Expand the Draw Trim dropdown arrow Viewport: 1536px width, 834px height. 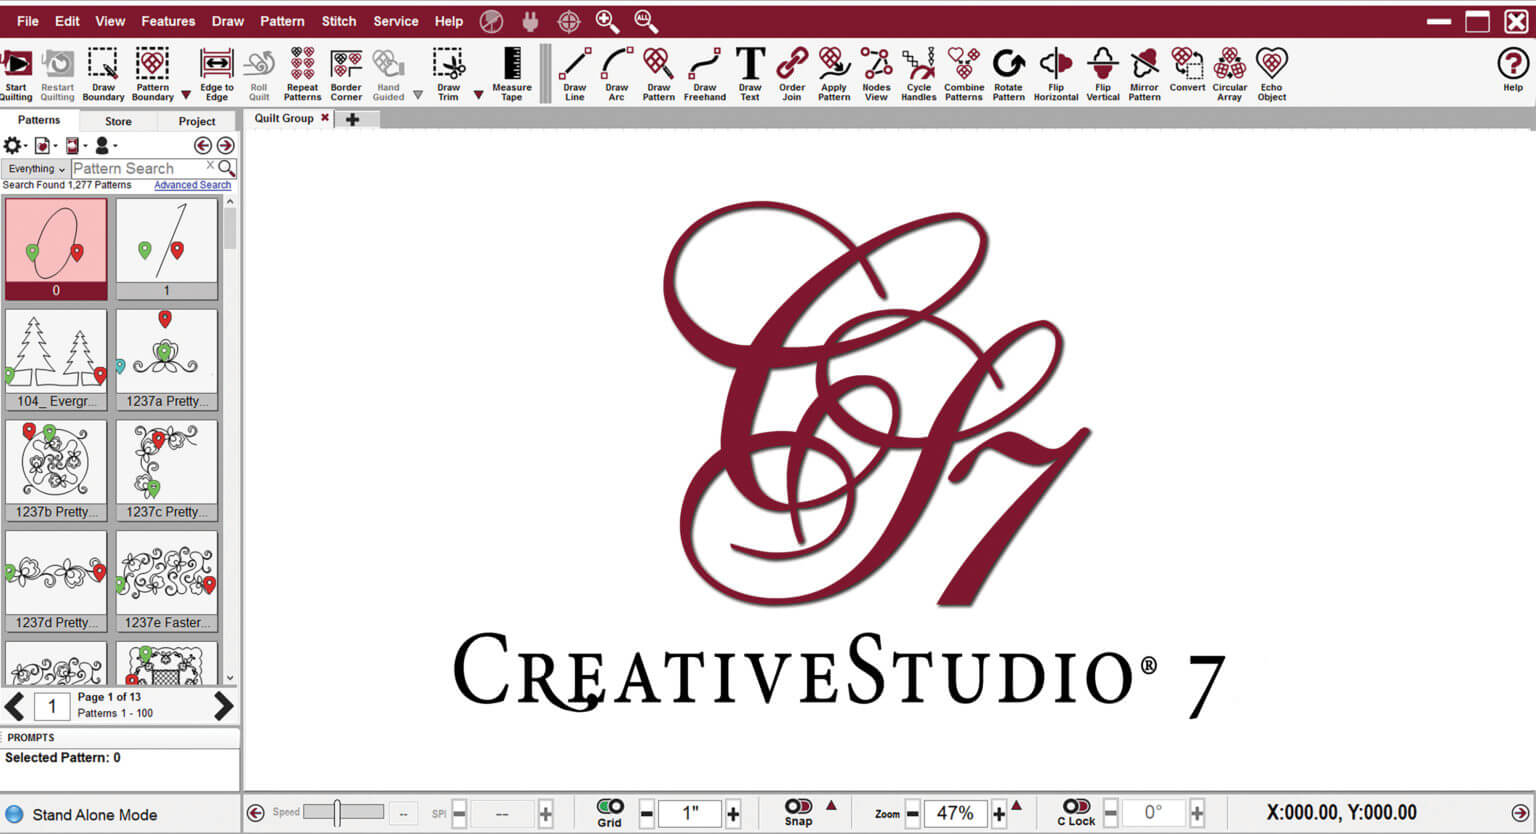click(478, 95)
